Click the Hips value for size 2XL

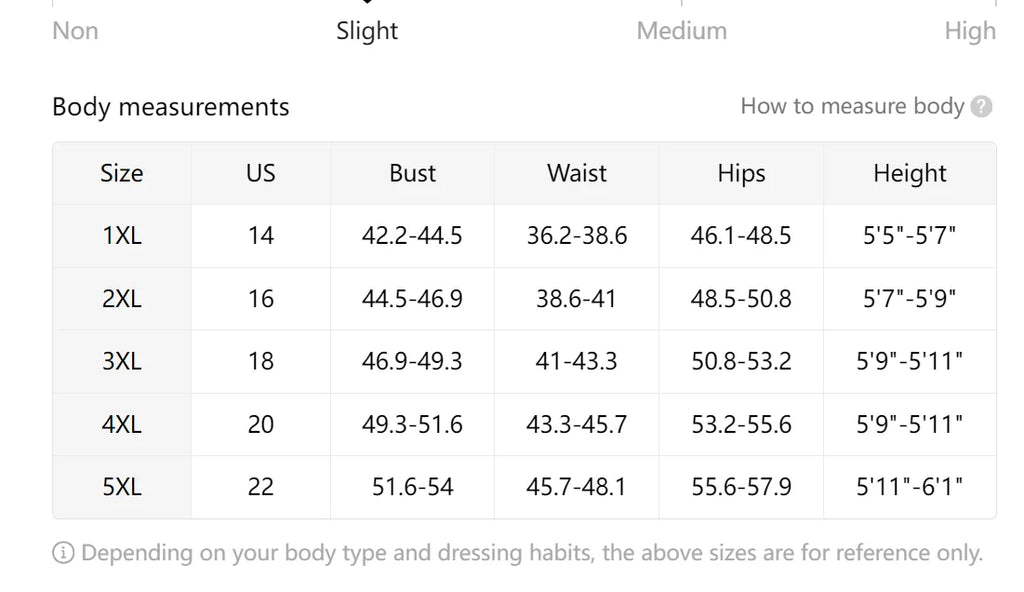(x=740, y=298)
